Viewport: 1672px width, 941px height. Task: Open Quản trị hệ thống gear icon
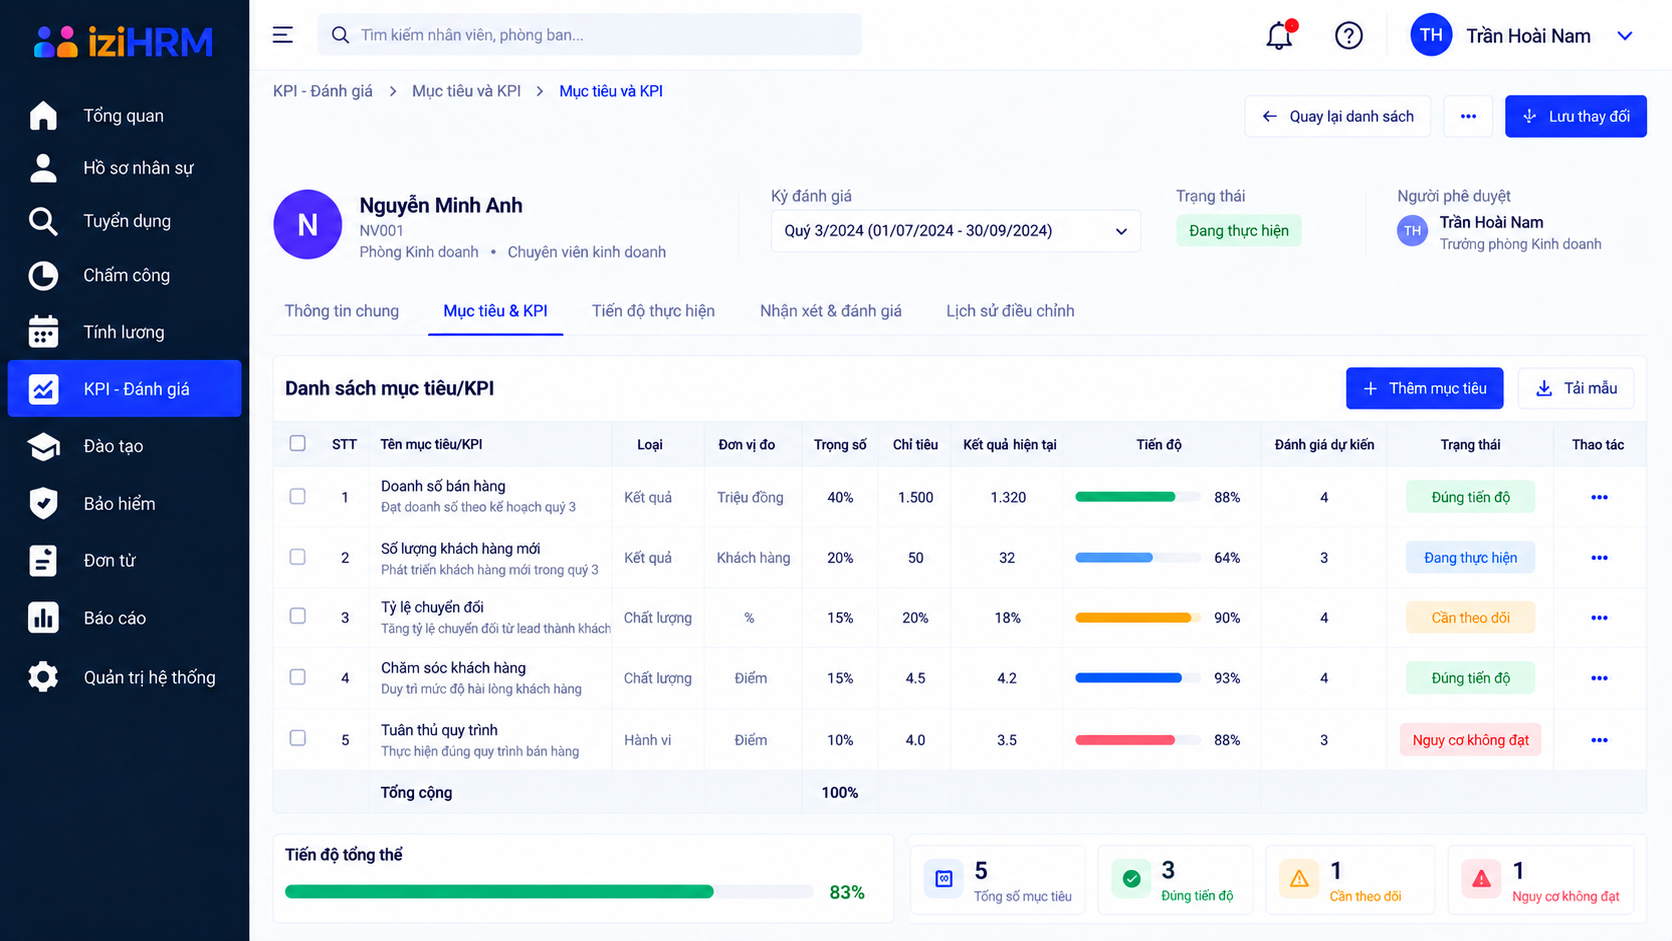43,677
